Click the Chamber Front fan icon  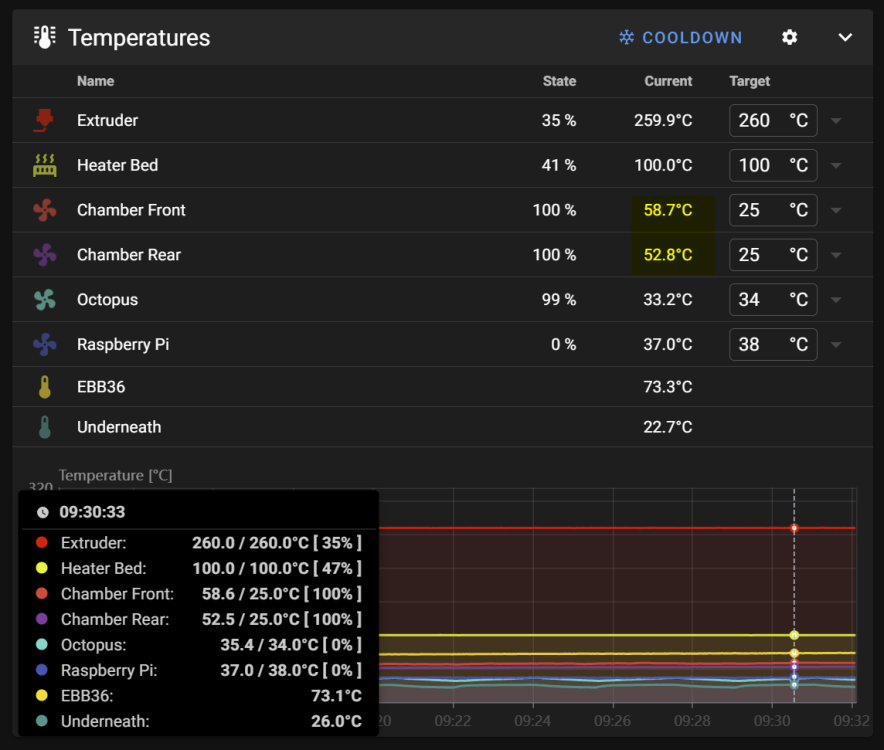coord(45,210)
